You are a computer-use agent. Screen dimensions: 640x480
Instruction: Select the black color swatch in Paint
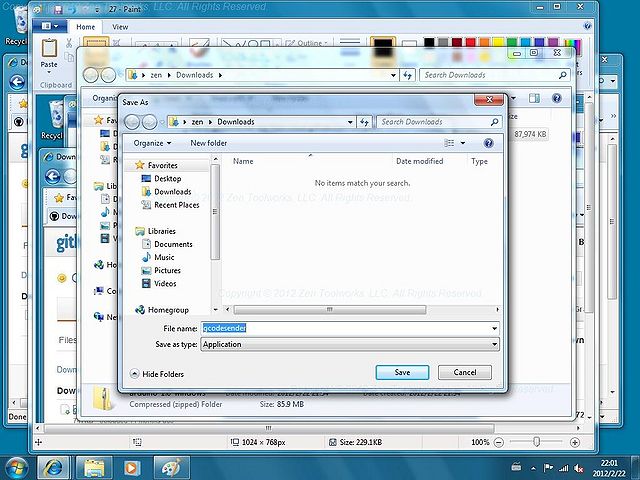(429, 42)
